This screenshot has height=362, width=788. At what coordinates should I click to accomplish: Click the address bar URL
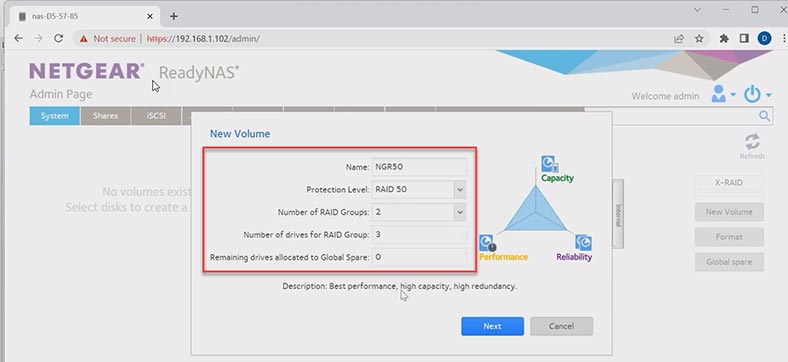[203, 39]
